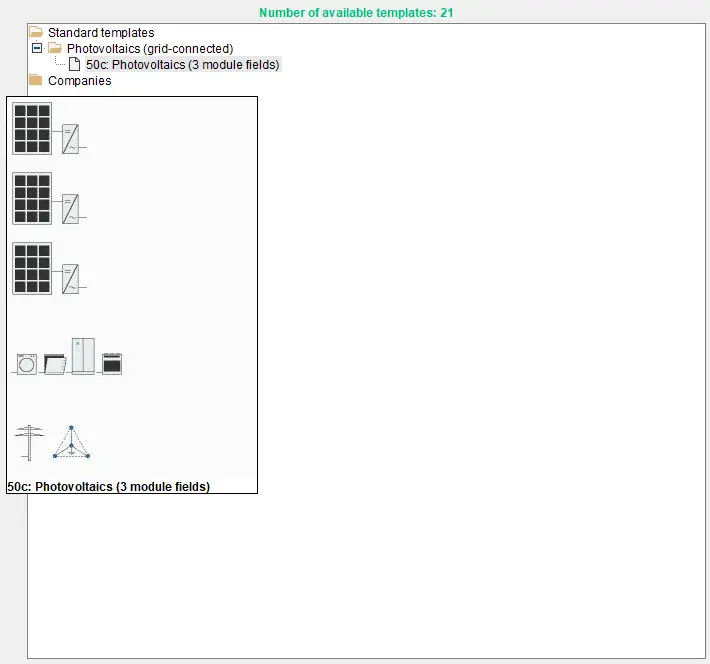Click the refrigerator appliance icon
710x664 pixels.
(82, 356)
